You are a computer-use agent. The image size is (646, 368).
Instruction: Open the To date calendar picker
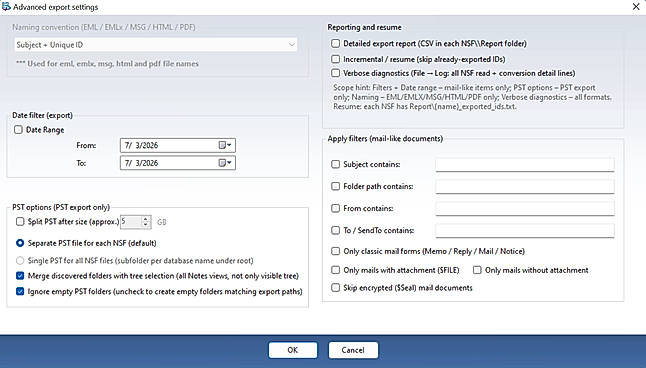tap(225, 163)
